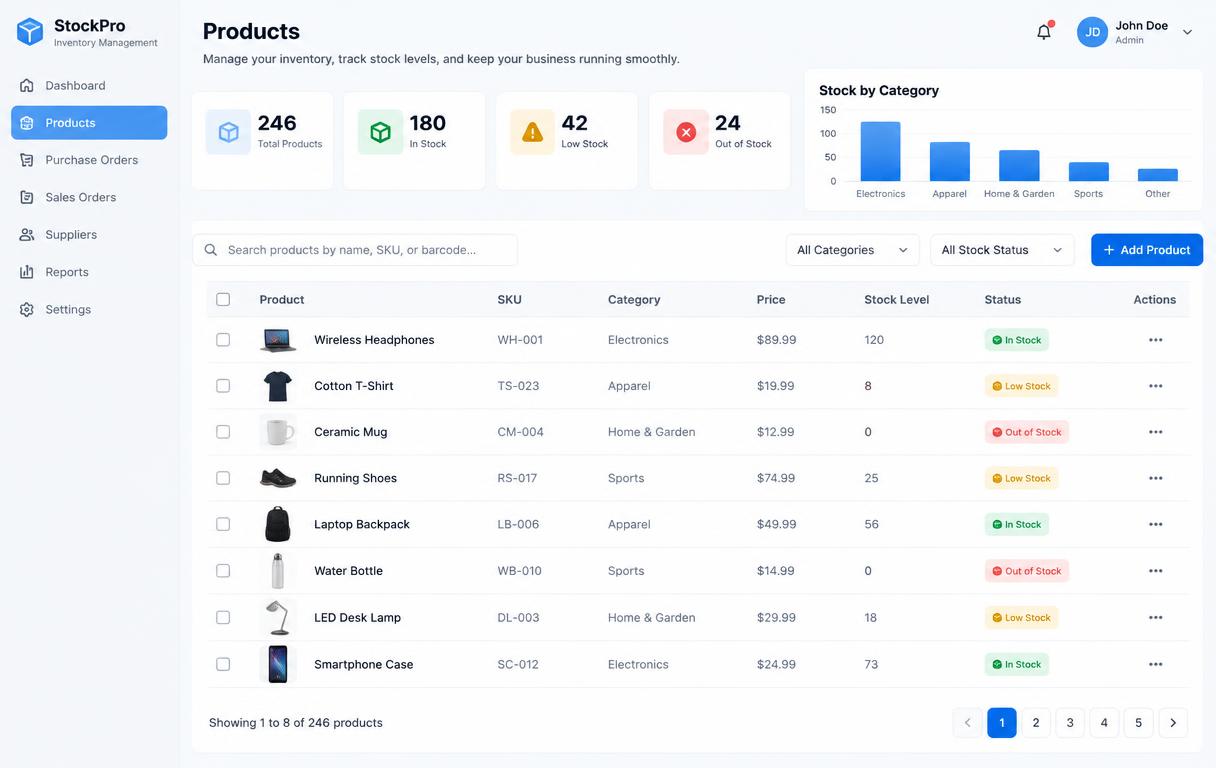The width and height of the screenshot is (1216, 768).
Task: Click the Water Bottle product image
Action: 278,571
